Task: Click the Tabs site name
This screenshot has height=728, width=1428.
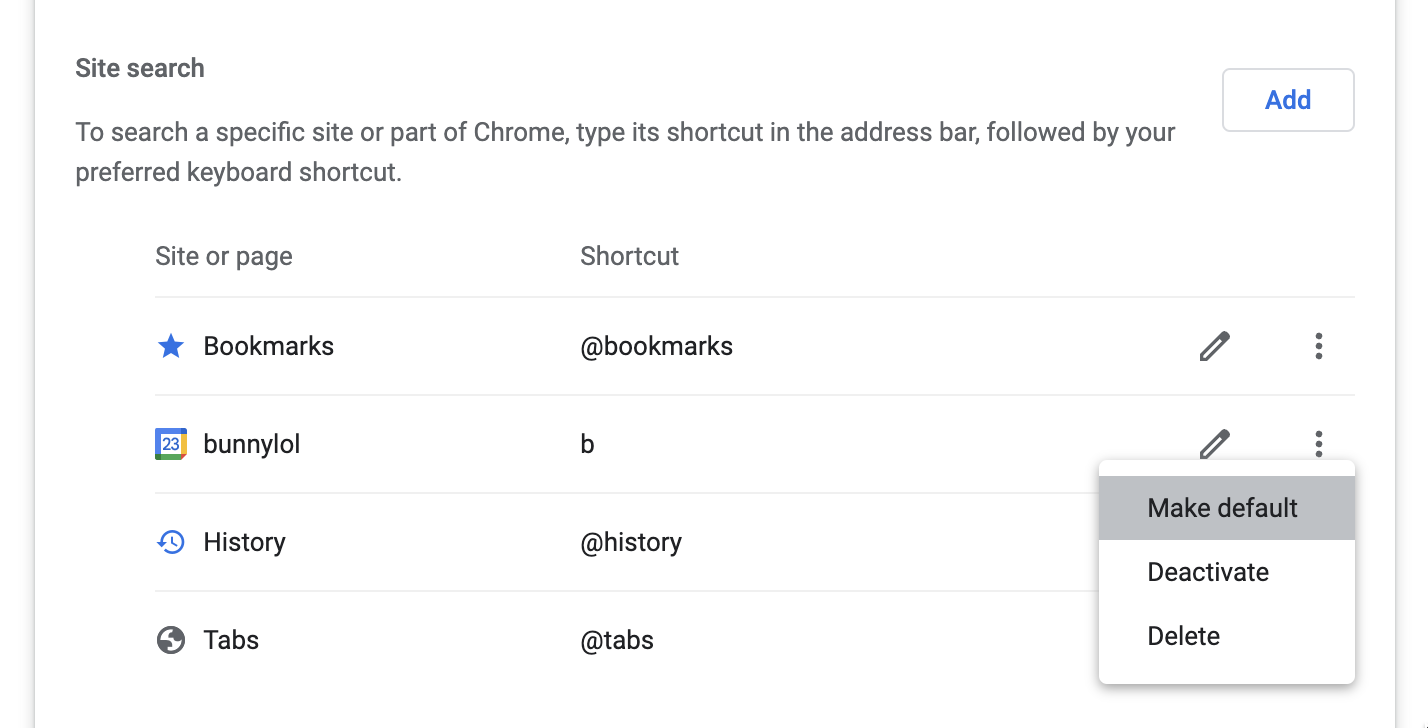Action: (231, 640)
